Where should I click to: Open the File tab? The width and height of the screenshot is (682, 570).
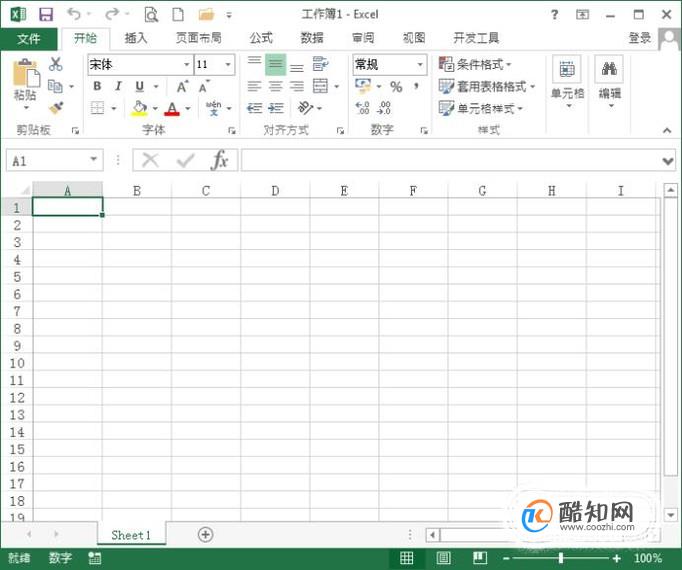click(29, 39)
